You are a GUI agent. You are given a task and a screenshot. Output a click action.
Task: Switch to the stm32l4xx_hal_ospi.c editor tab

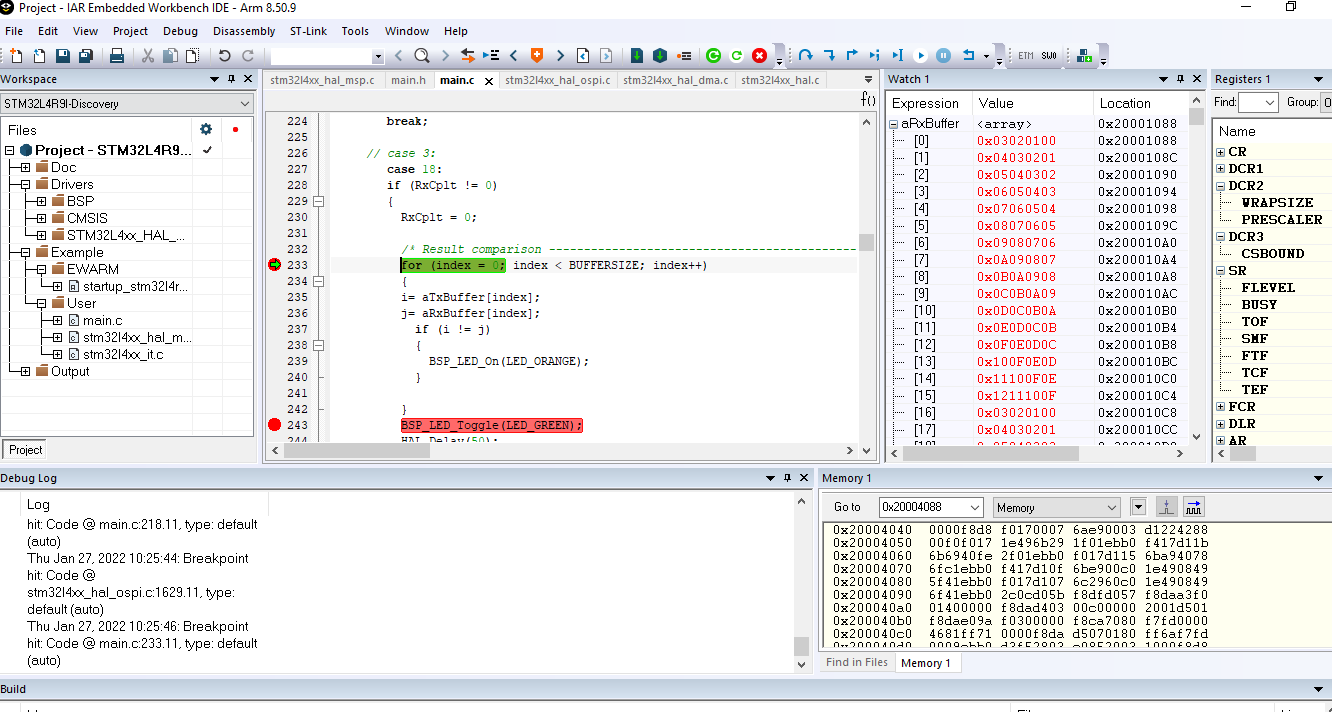point(558,80)
